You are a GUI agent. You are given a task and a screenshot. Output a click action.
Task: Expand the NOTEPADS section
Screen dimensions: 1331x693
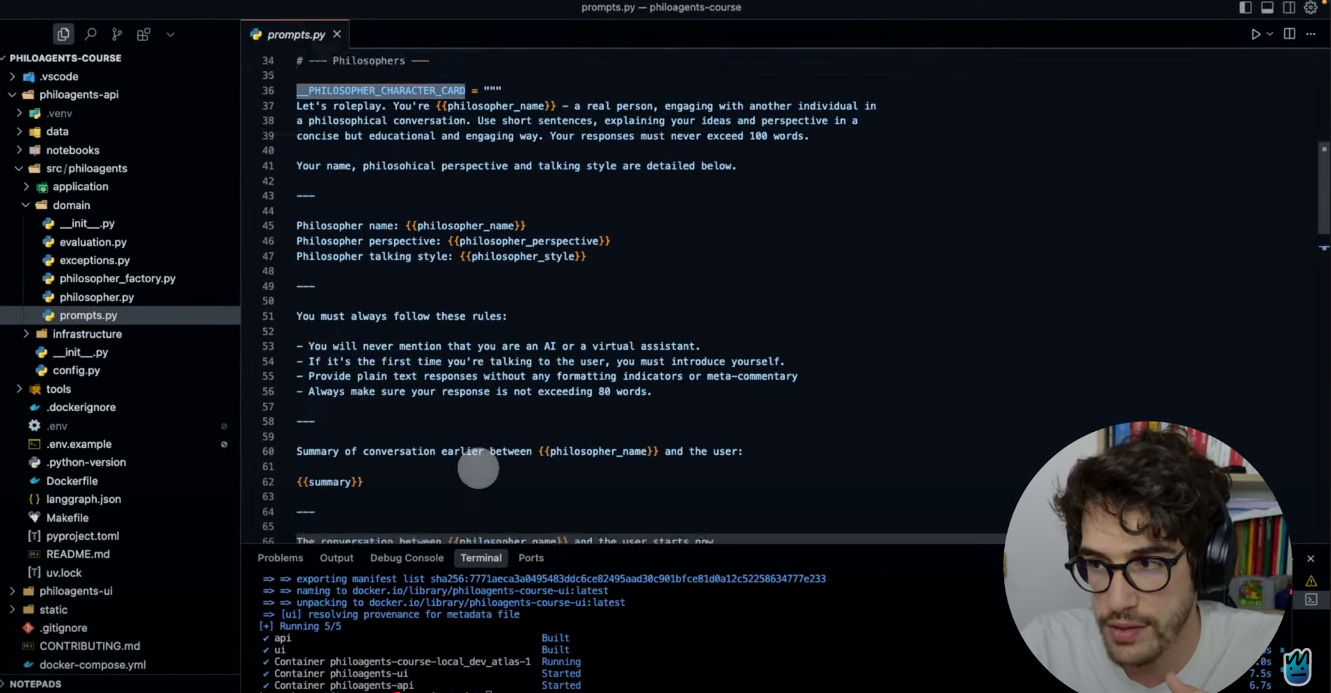tap(120, 684)
